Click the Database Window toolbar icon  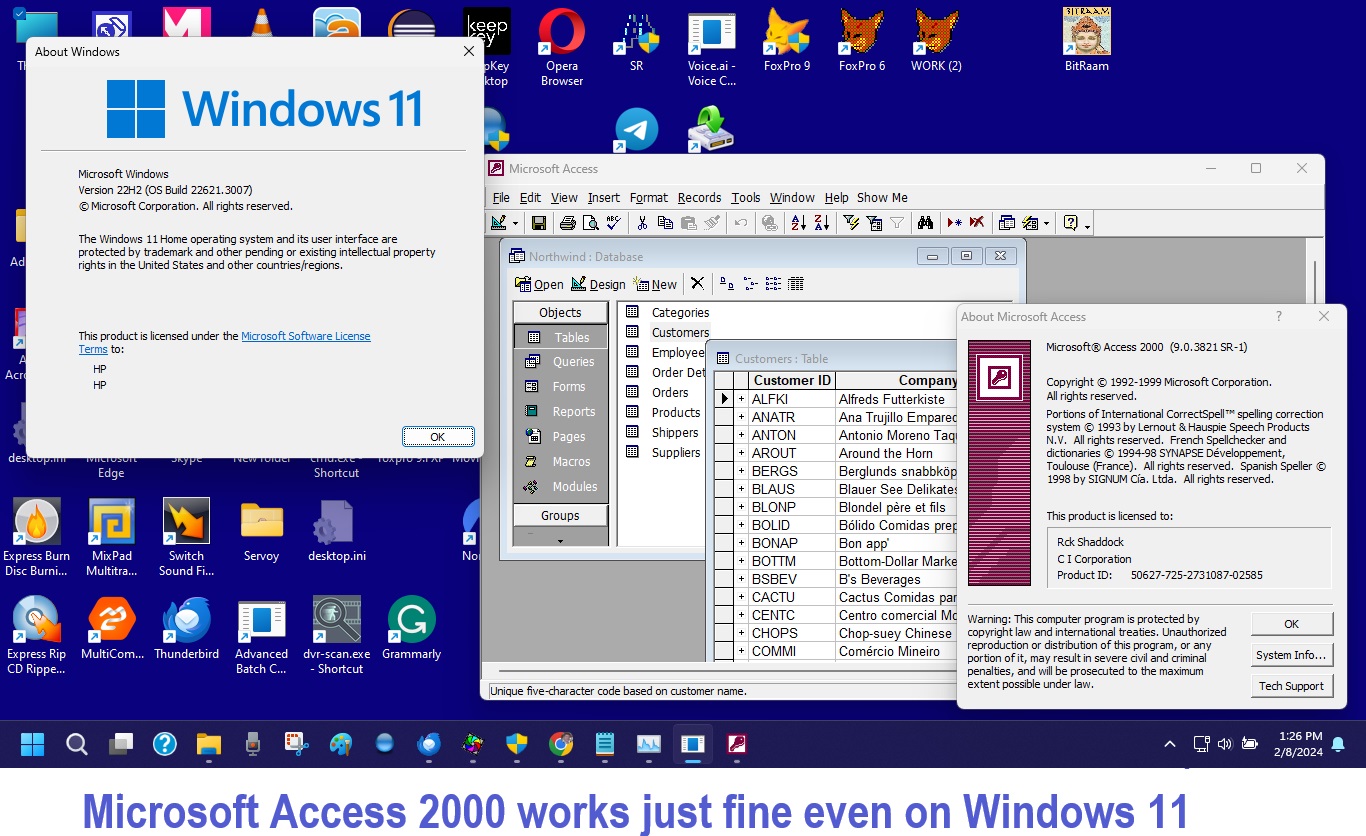tap(1007, 223)
